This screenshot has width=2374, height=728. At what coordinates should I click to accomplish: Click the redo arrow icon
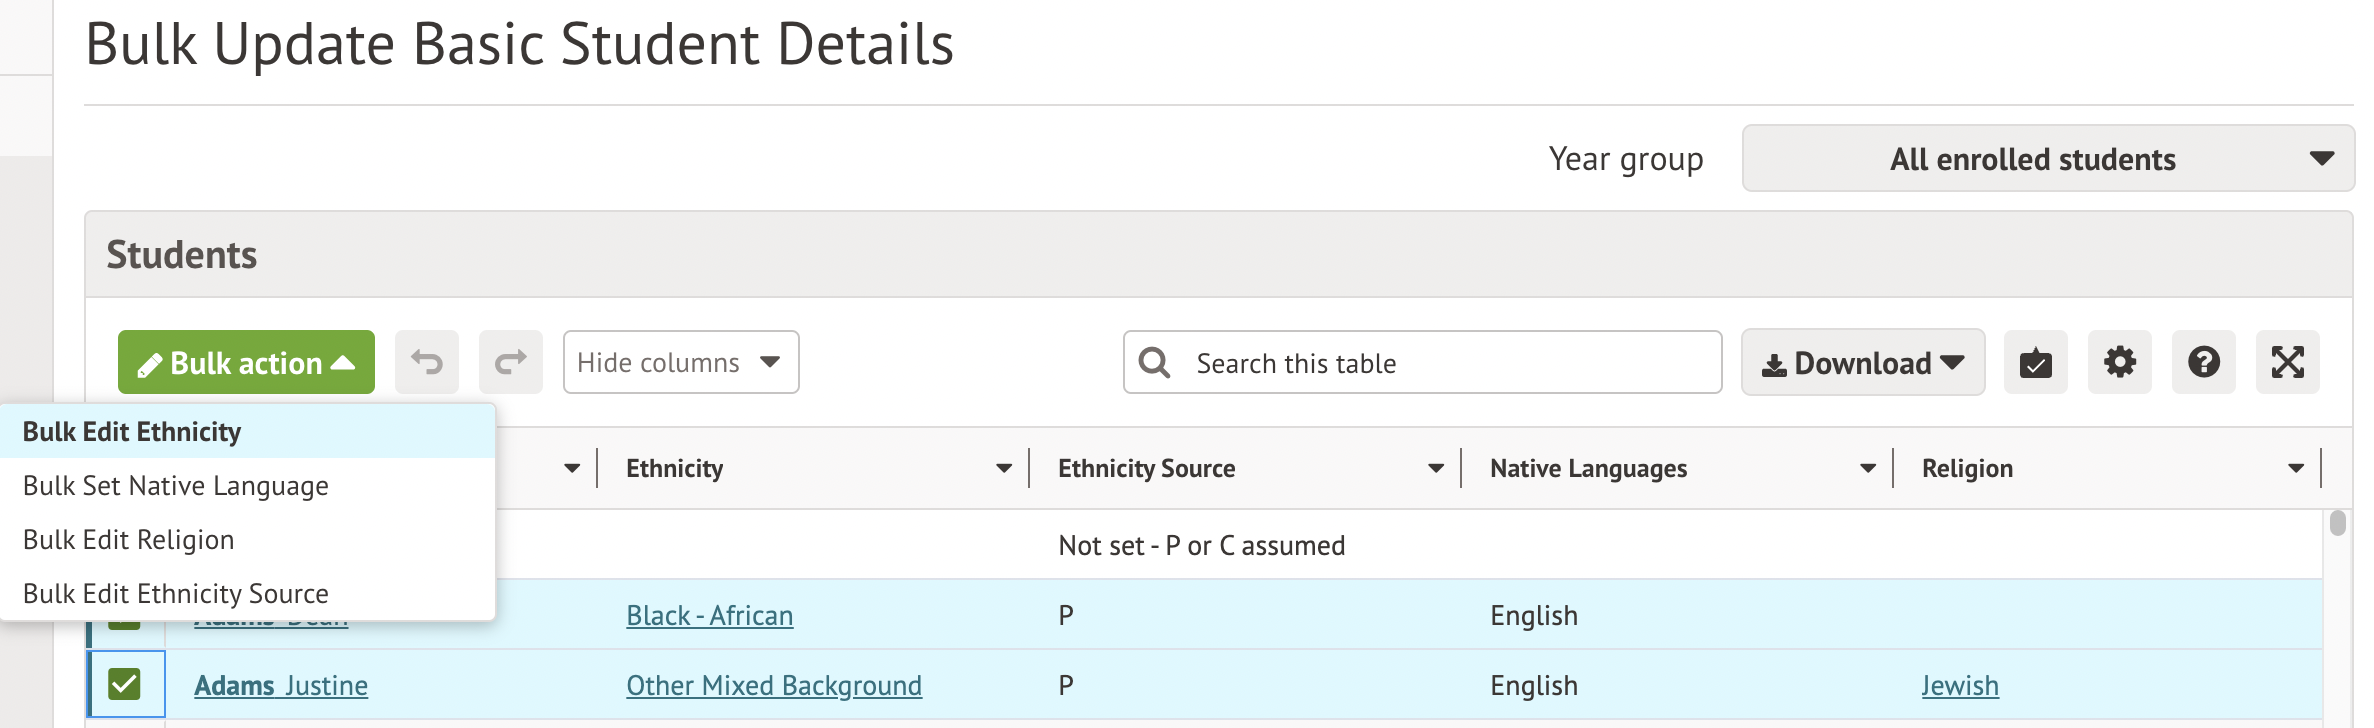511,362
